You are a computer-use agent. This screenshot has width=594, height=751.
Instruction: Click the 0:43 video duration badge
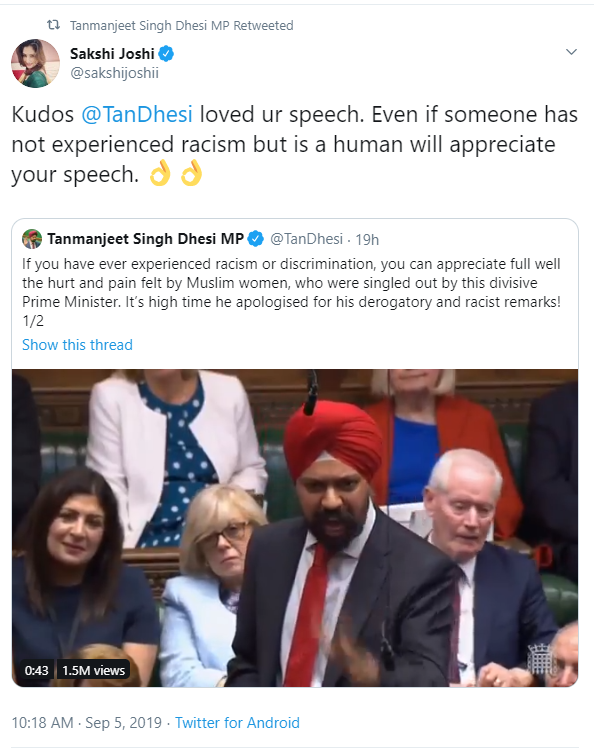pos(36,670)
